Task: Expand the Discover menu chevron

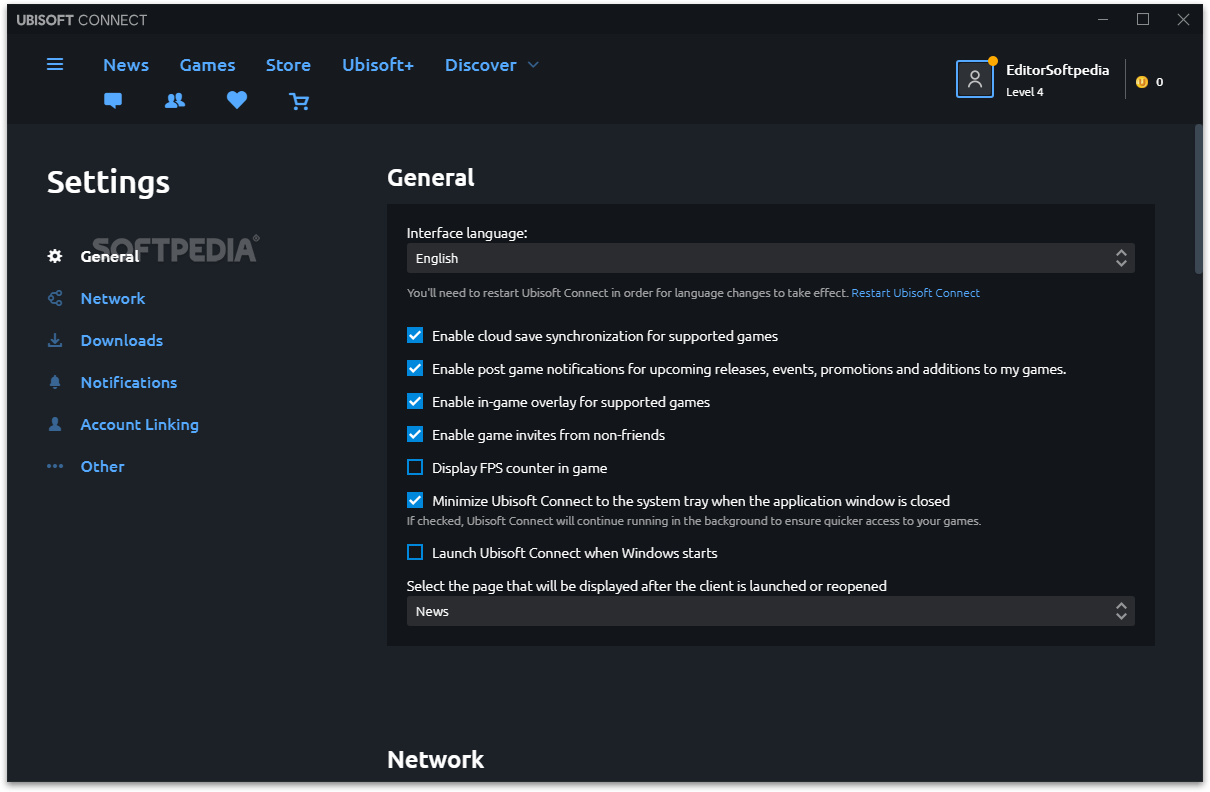Action: click(533, 65)
